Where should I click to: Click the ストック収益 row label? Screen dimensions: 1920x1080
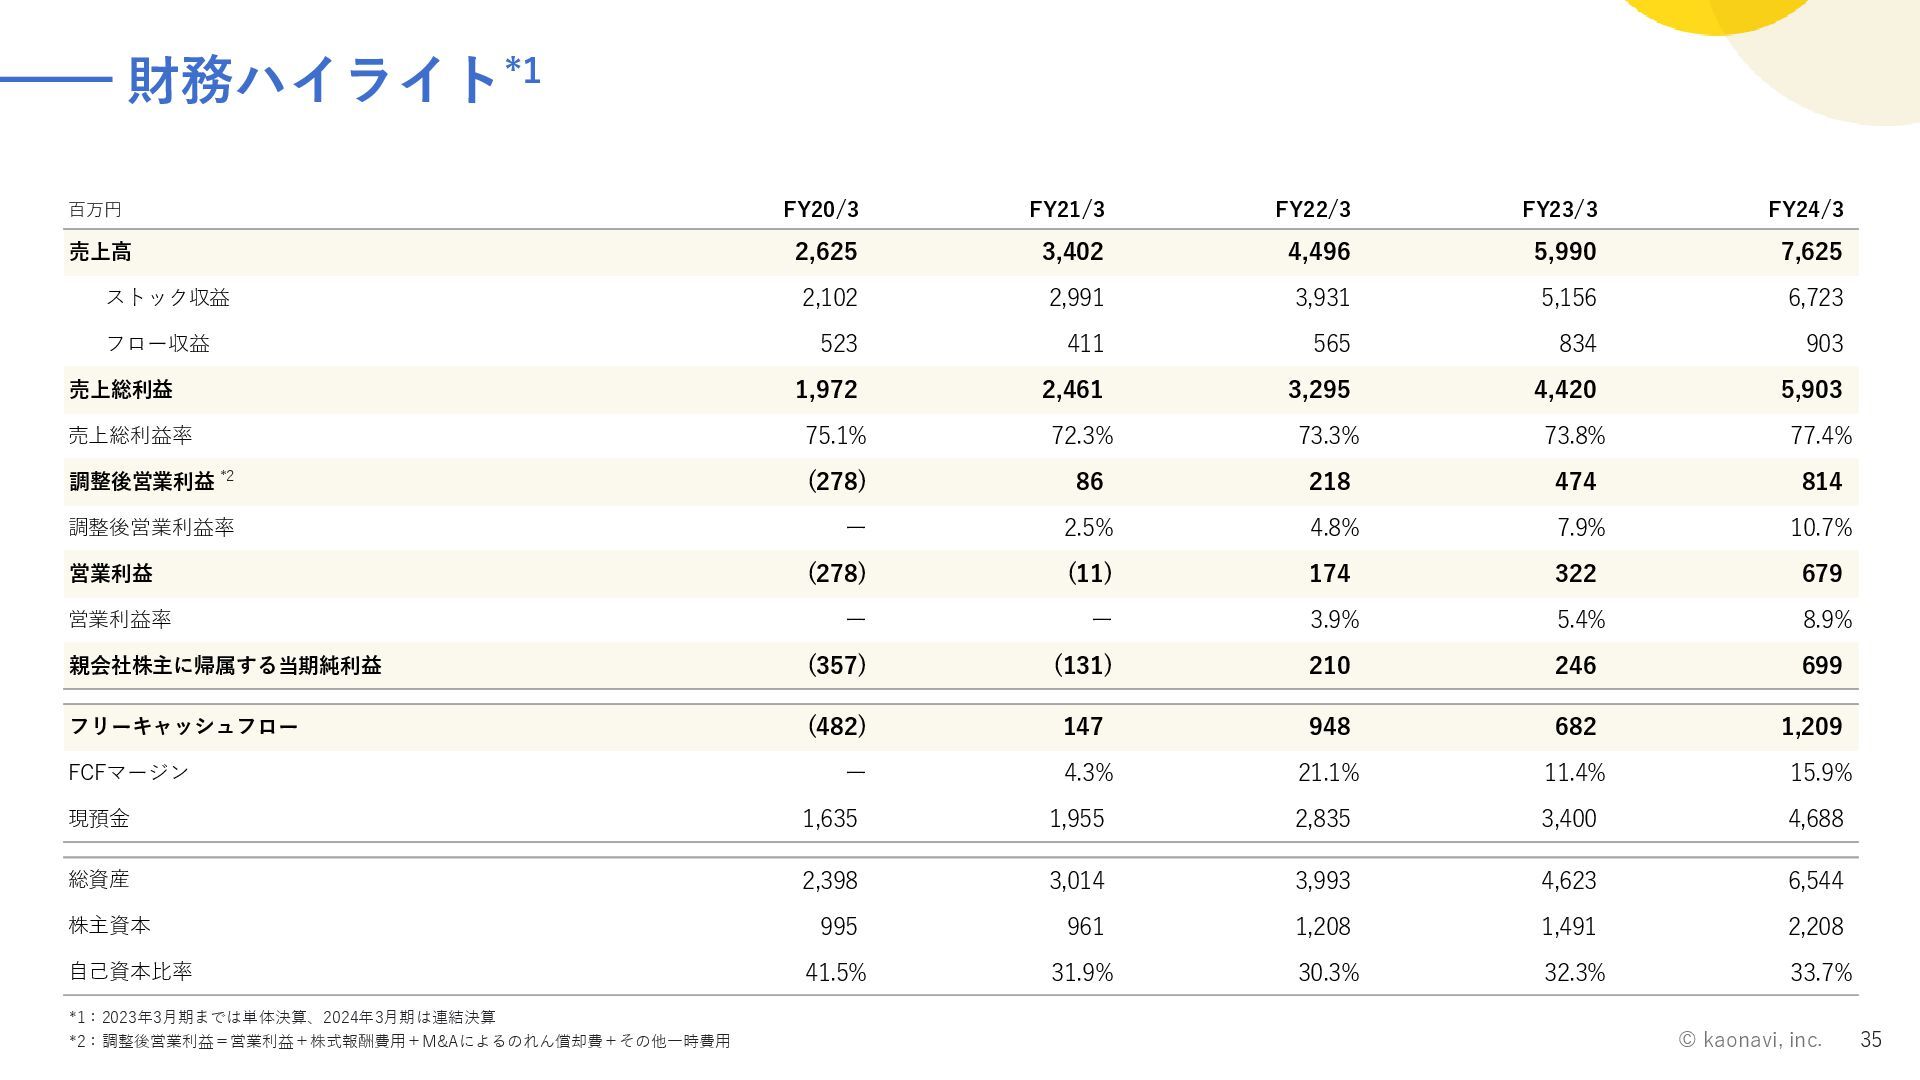pos(168,298)
